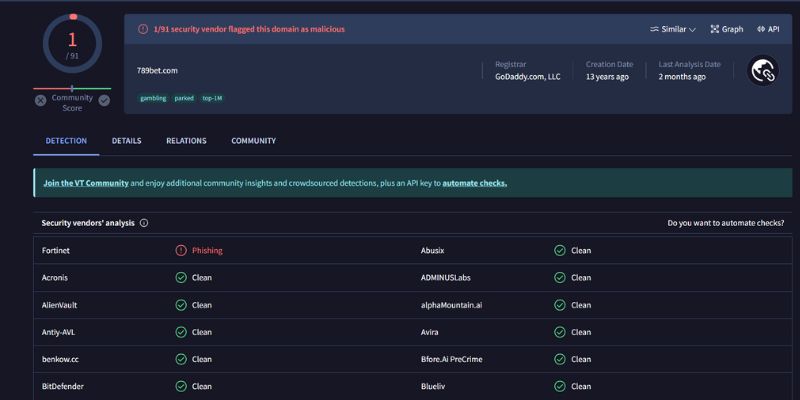Open the Graph view

(x=727, y=29)
